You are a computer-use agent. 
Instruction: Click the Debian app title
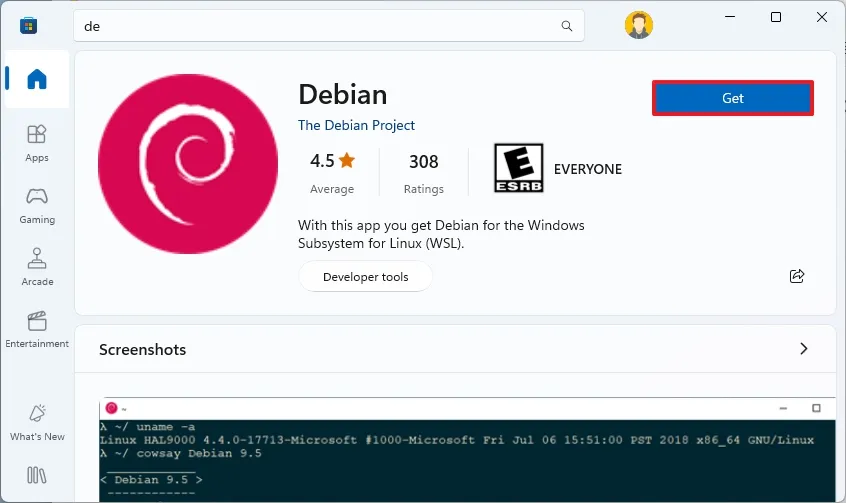click(343, 94)
